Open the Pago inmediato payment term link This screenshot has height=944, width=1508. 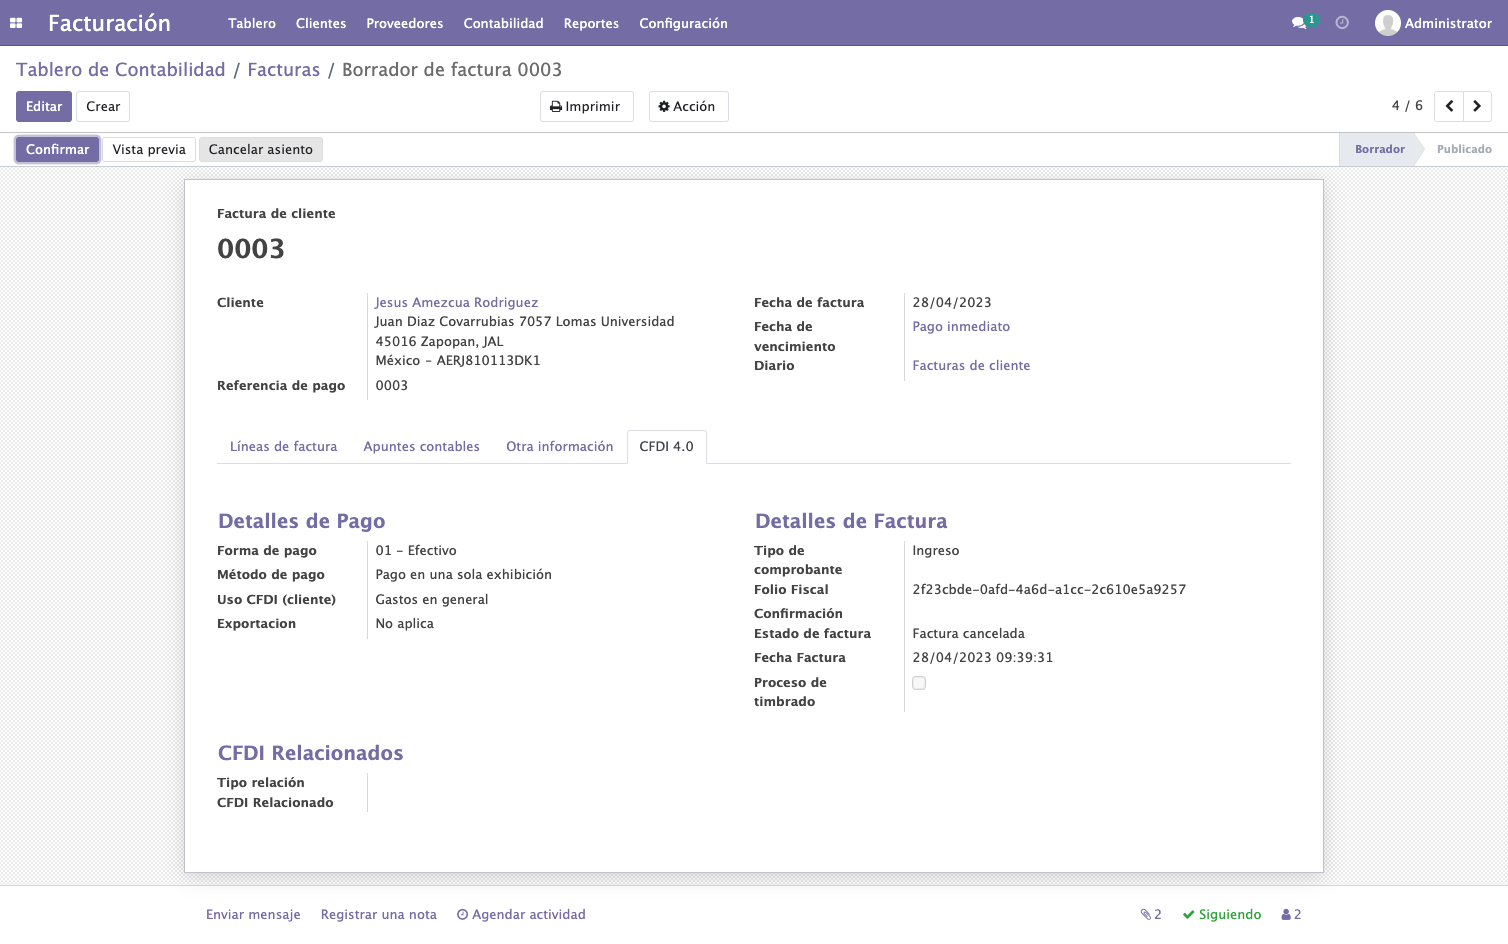tap(961, 327)
